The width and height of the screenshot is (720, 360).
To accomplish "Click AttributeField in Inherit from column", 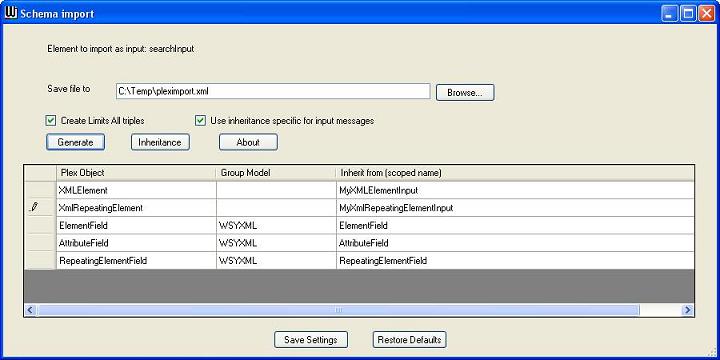I will click(x=515, y=243).
